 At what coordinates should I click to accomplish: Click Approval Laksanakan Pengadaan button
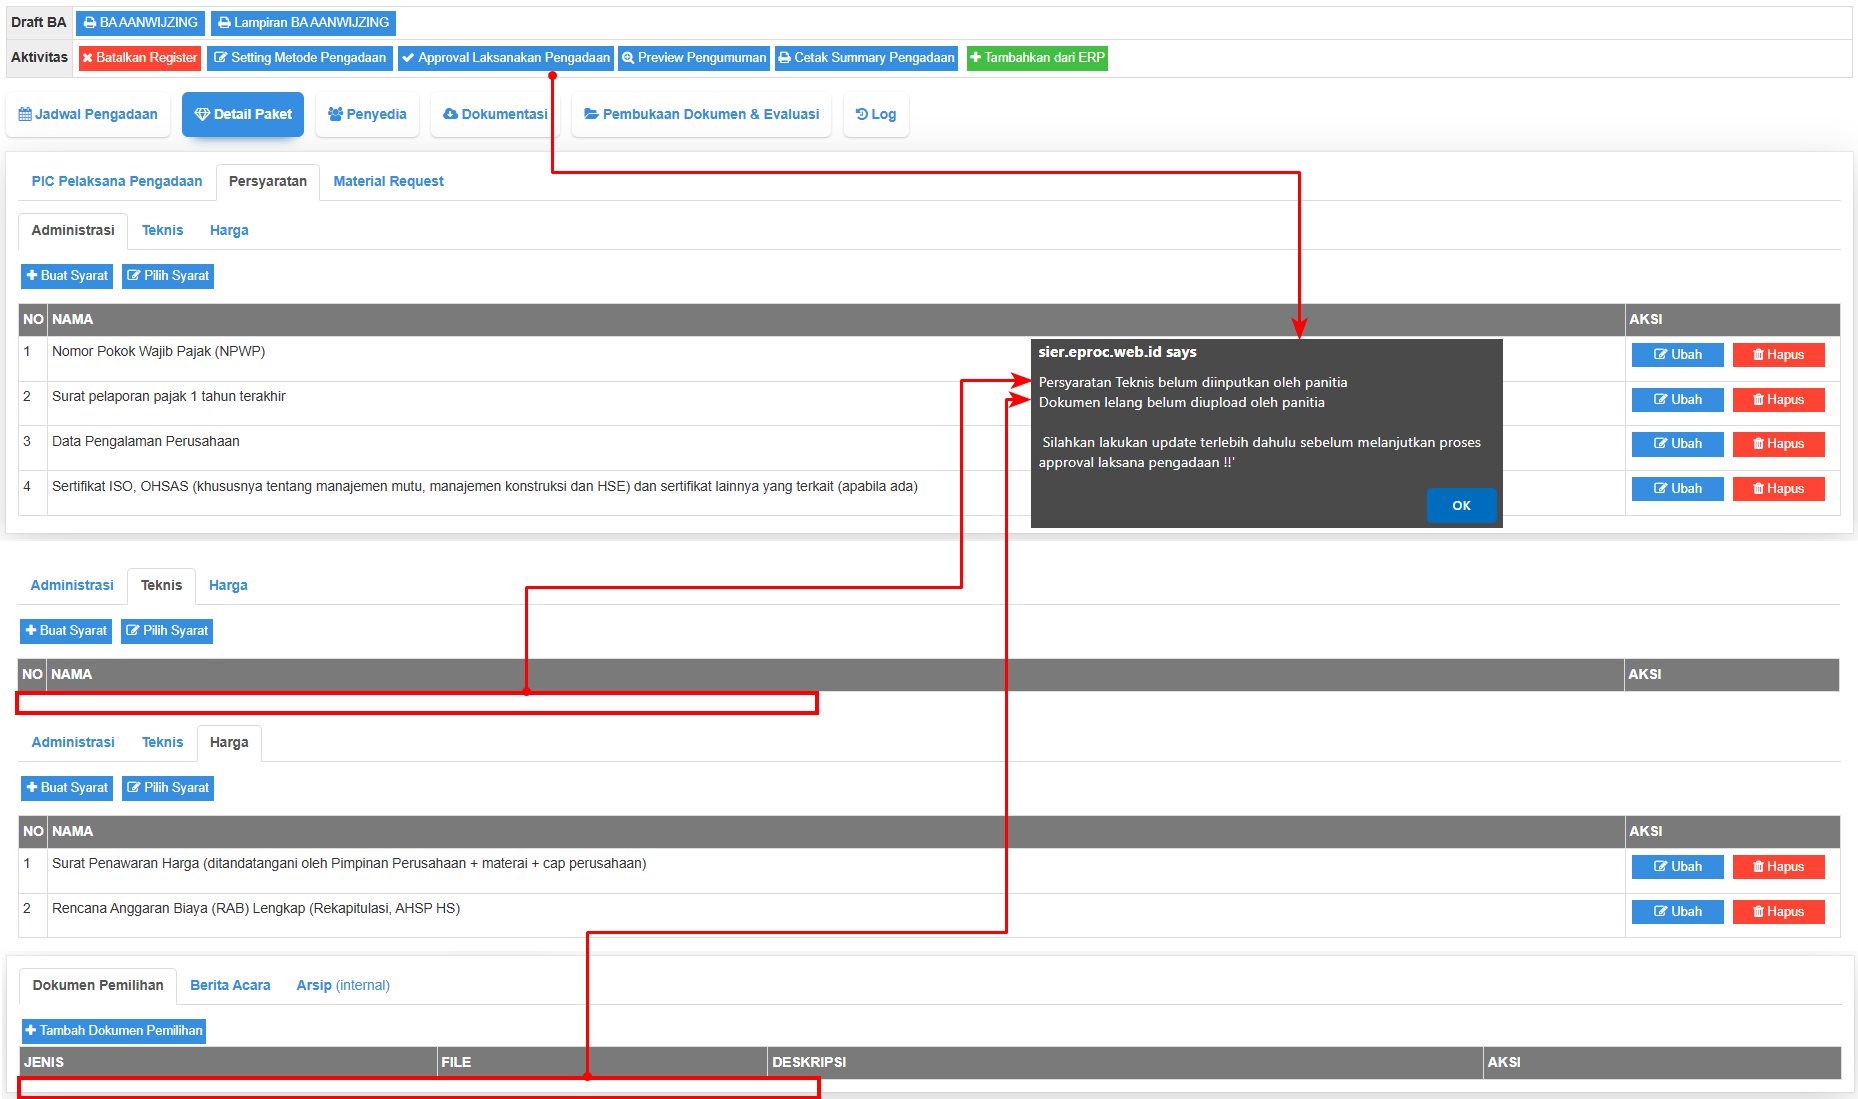506,58
